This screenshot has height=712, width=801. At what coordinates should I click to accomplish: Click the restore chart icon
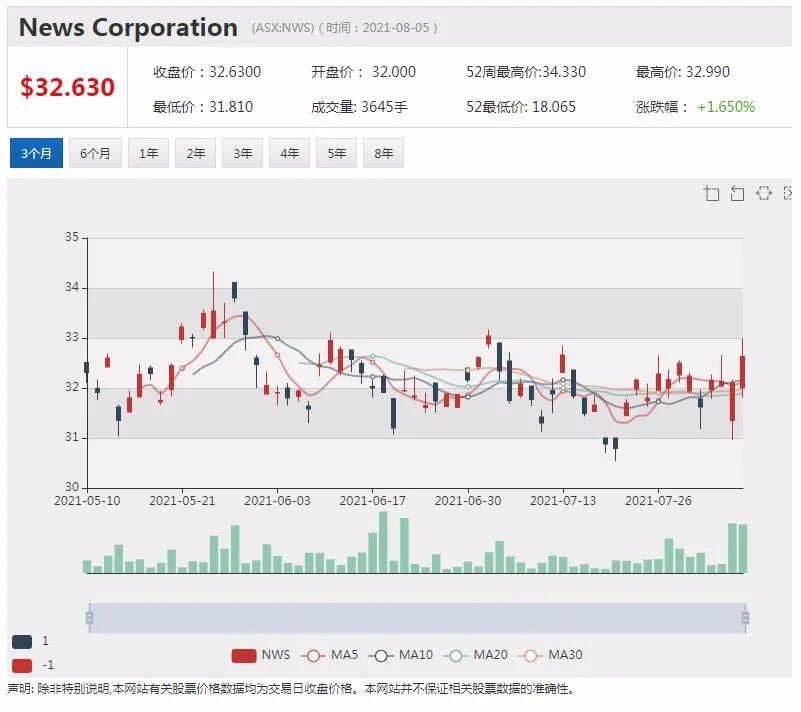(x=763, y=193)
